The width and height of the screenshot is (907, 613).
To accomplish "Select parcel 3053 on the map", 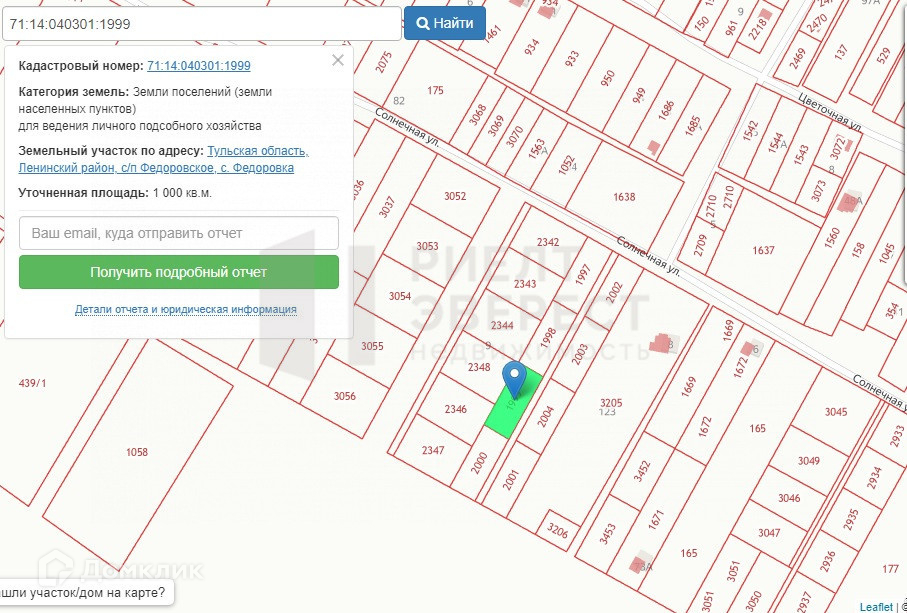I will 427,246.
